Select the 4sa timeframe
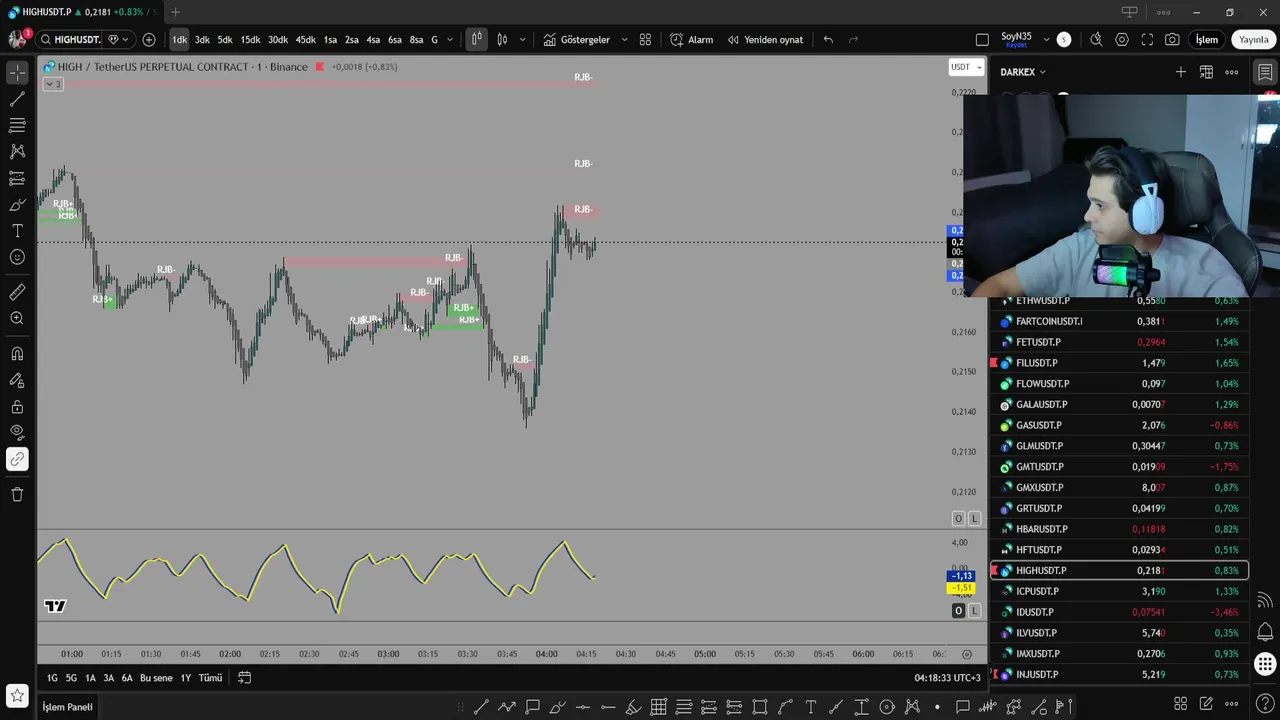 point(373,40)
